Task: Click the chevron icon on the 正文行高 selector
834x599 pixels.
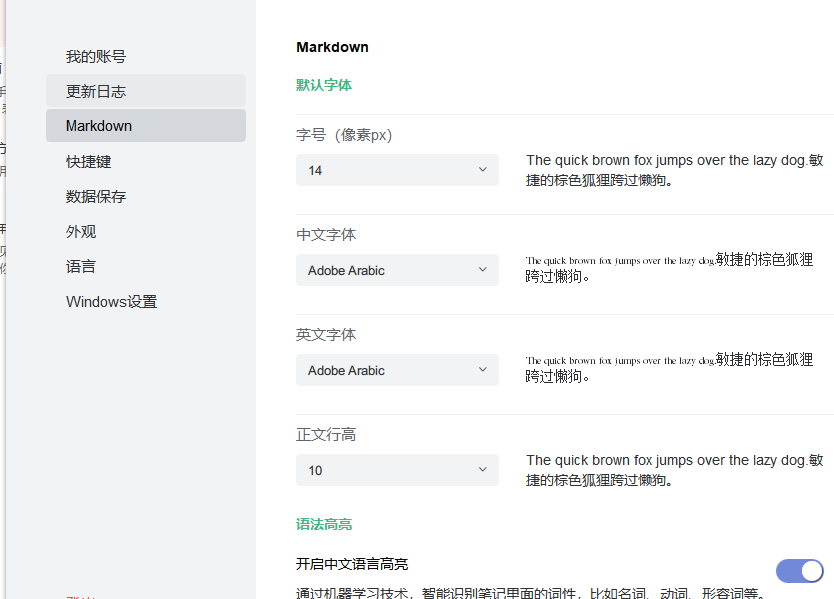Action: 481,470
